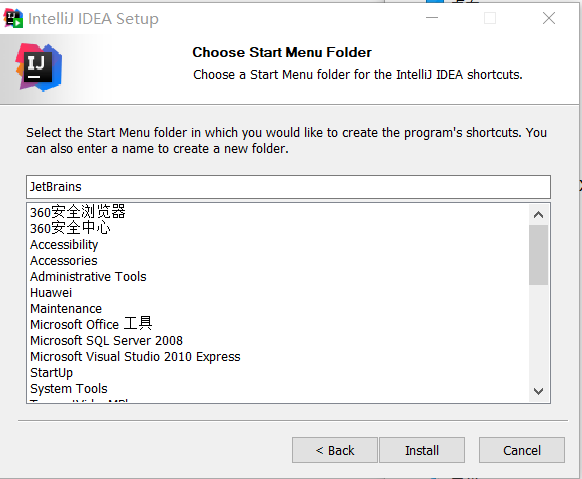The width and height of the screenshot is (582, 479).
Task: Click the IntelliJ IDEA title bar icon
Action: pos(13,19)
